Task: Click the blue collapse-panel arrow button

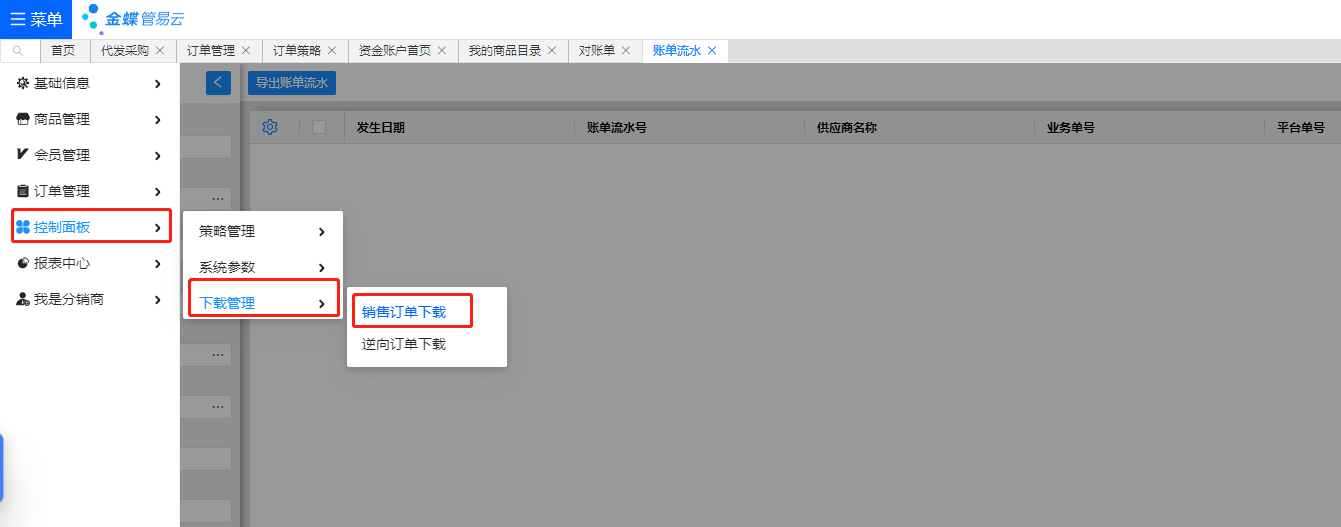Action: point(218,83)
